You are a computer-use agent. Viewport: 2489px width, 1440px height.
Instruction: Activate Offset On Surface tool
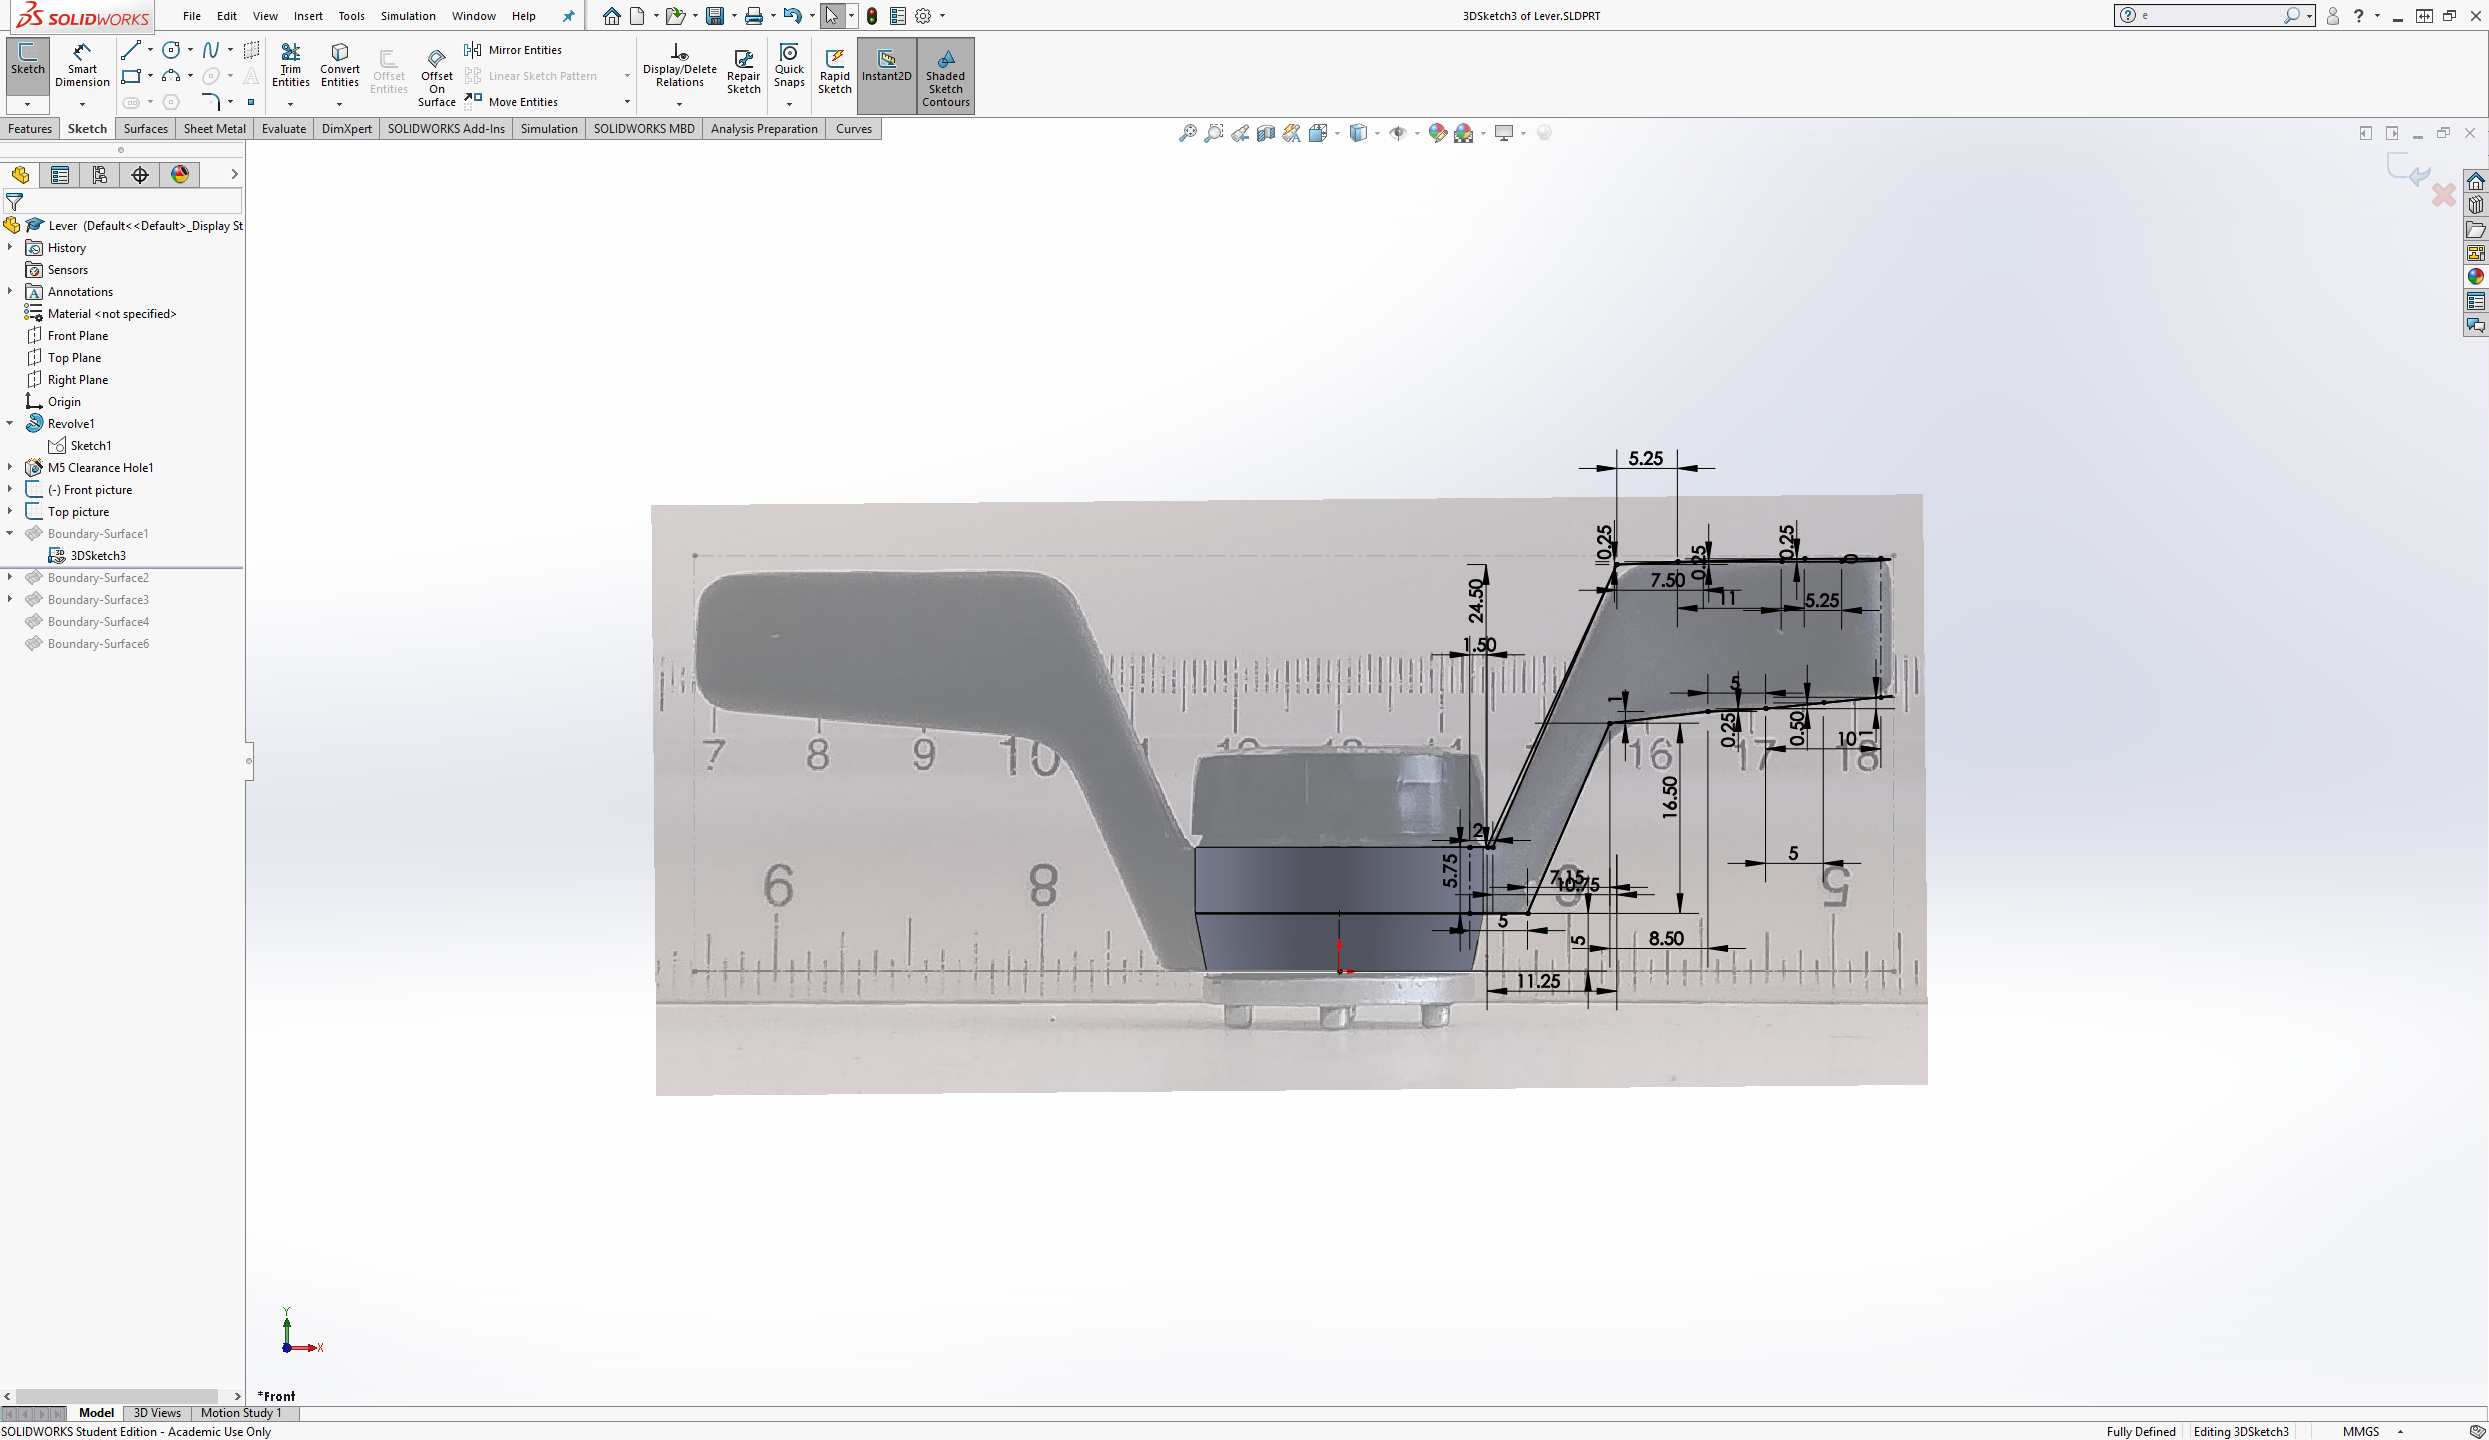(x=437, y=75)
